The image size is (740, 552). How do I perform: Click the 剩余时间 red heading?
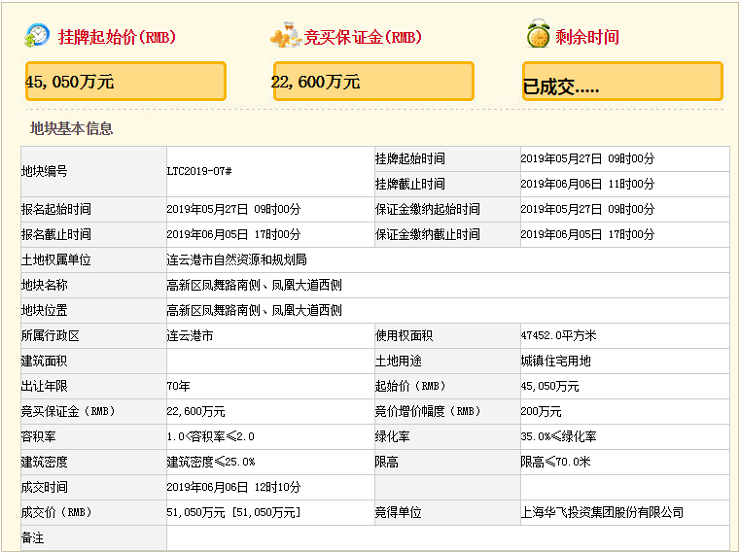coord(589,37)
